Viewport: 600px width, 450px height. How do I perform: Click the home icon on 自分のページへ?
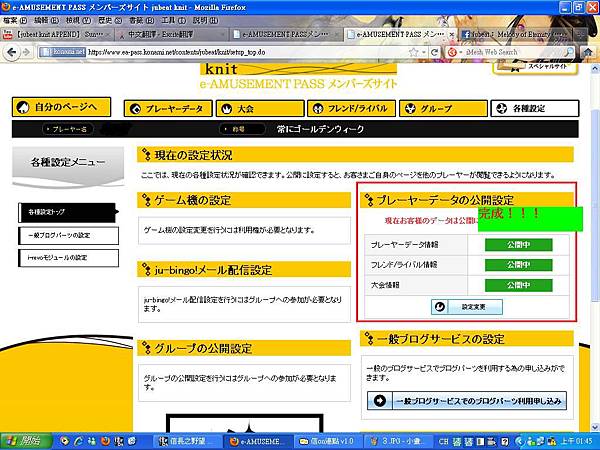tap(23, 107)
